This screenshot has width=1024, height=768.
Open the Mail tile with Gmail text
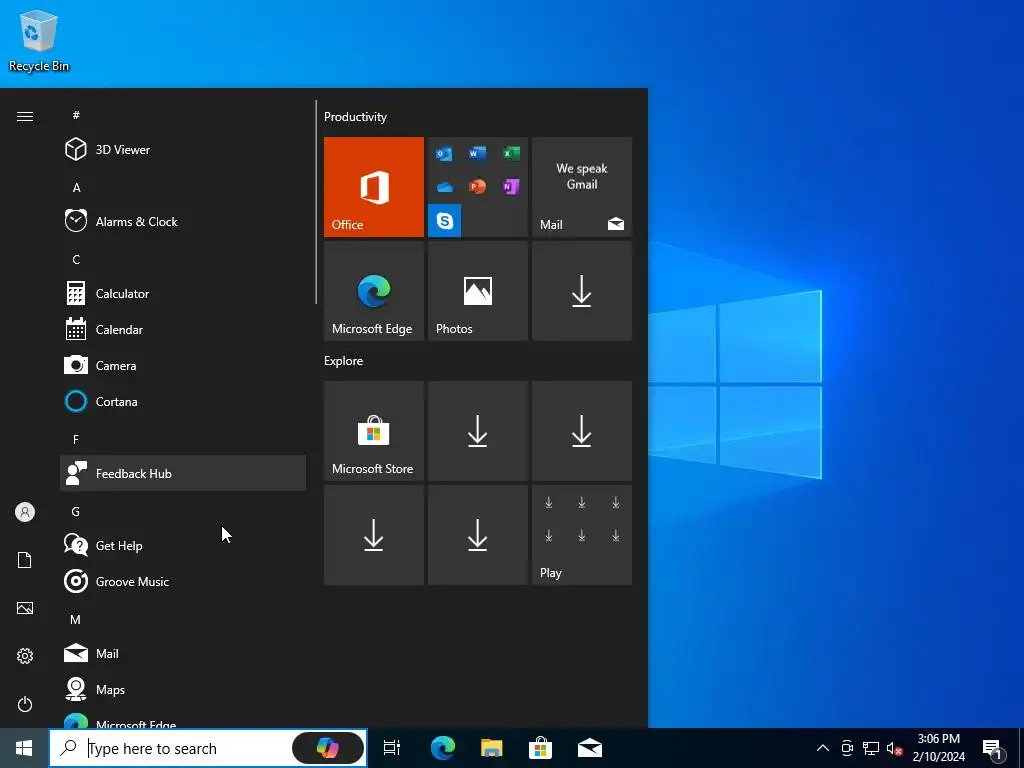(582, 187)
